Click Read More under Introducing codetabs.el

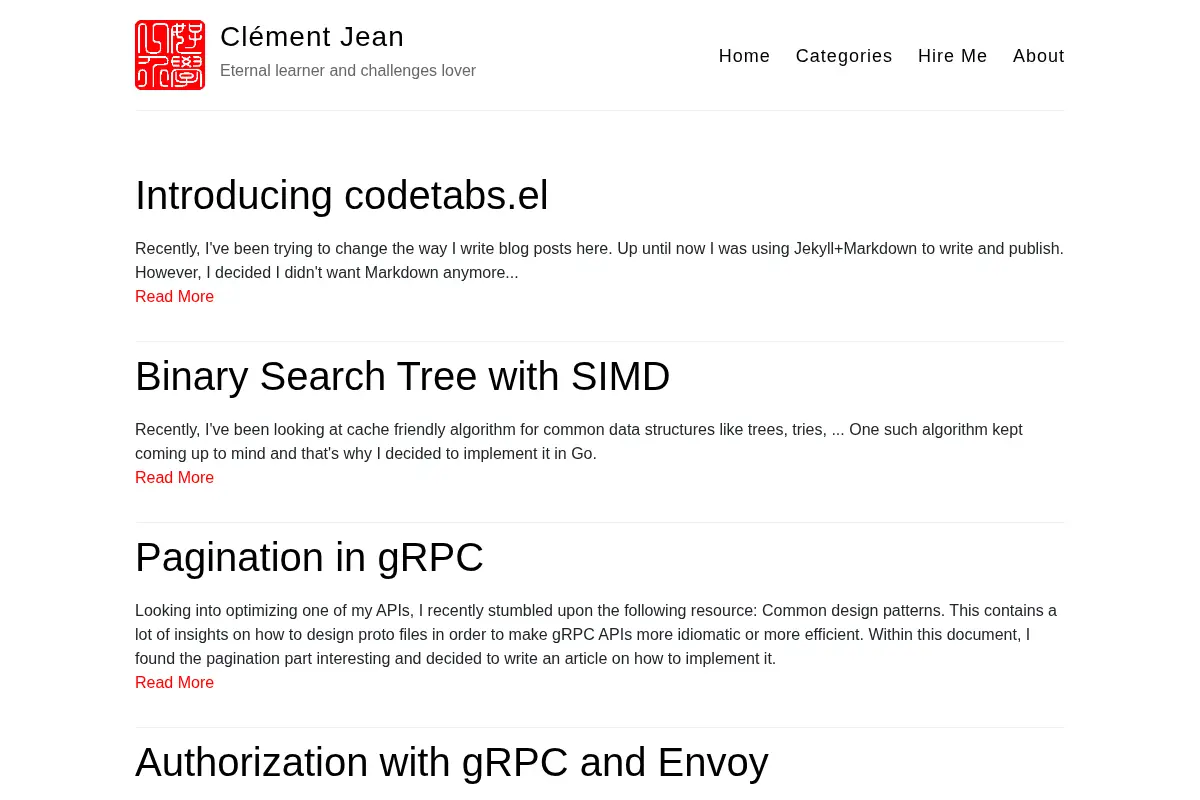pos(174,296)
